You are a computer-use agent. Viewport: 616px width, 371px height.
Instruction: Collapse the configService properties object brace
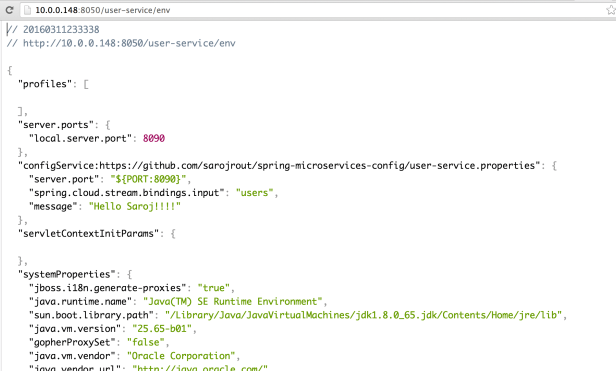(554, 166)
